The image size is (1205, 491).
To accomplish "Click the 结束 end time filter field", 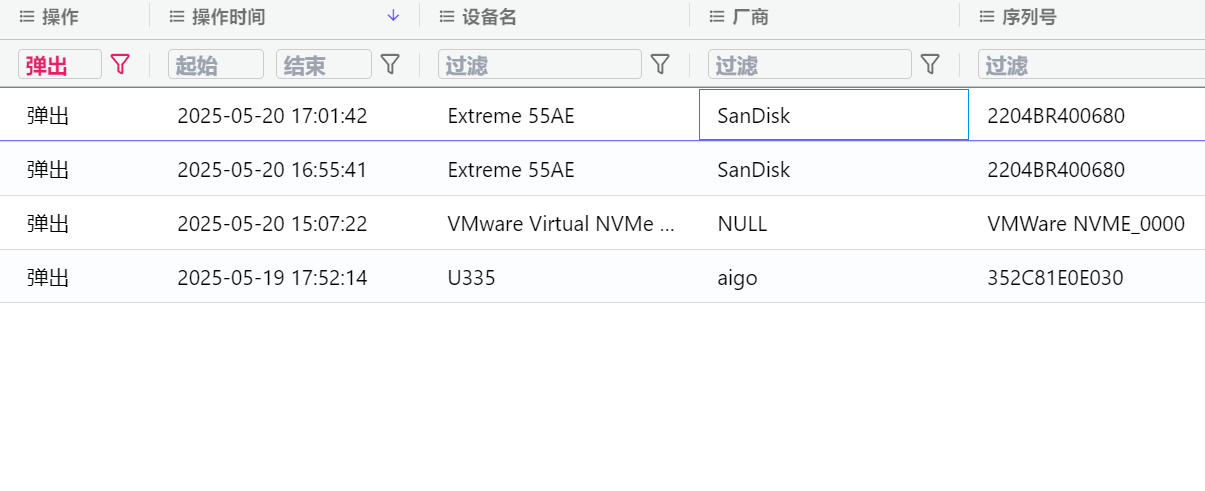I will tap(324, 64).
